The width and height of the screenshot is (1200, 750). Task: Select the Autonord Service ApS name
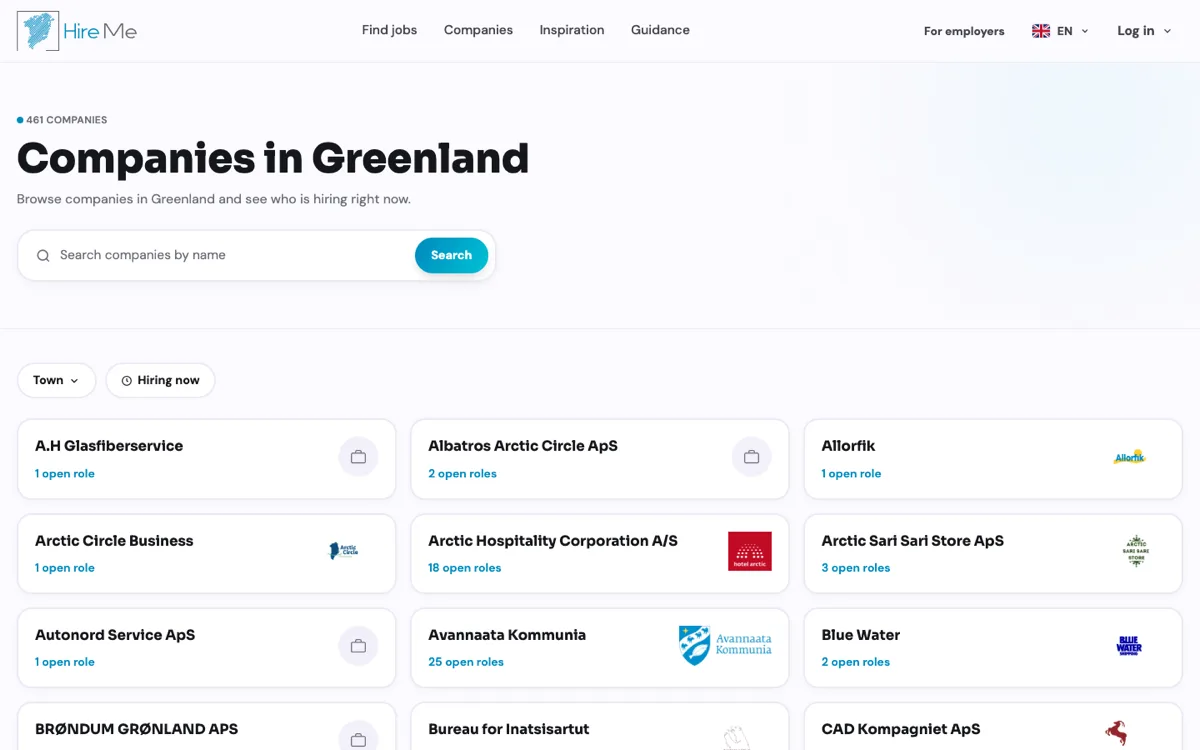(115, 635)
